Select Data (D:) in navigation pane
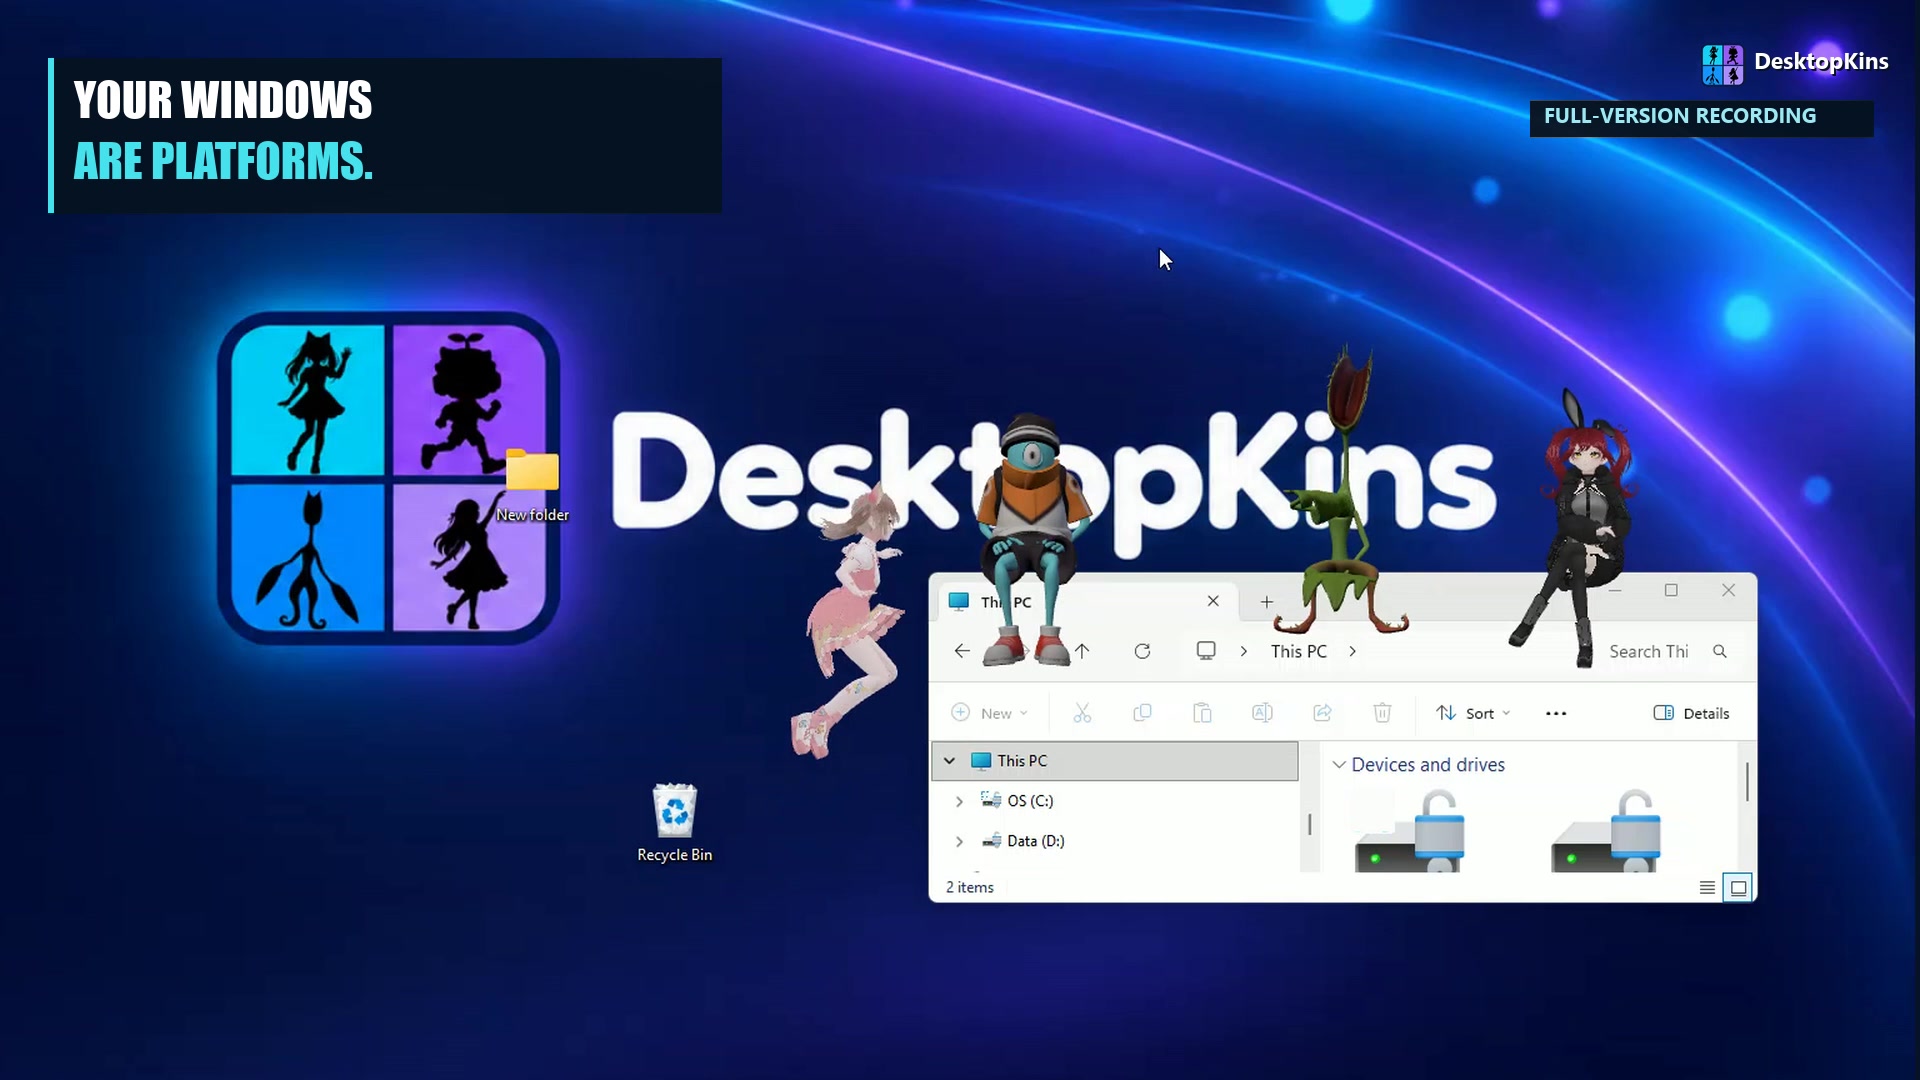The width and height of the screenshot is (1920, 1080). click(1035, 841)
